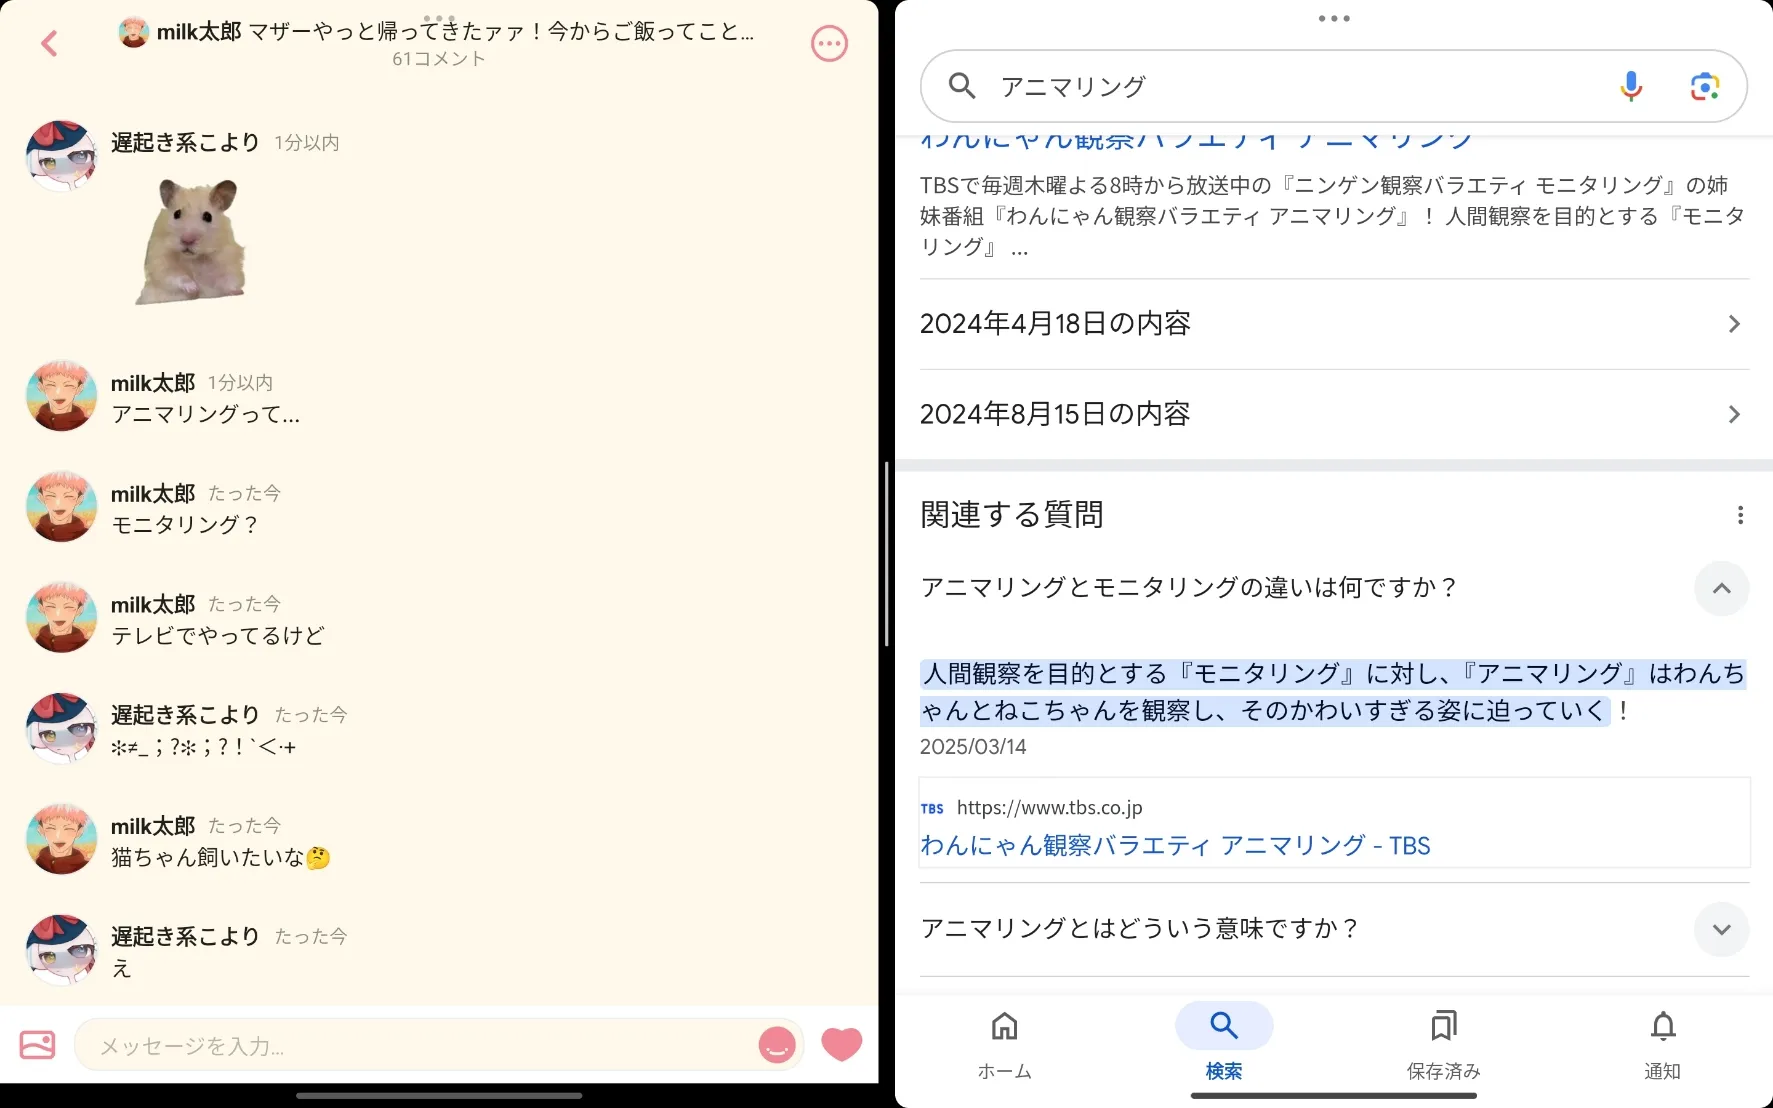
Task: Tap the hamster sticker image
Action: [191, 241]
